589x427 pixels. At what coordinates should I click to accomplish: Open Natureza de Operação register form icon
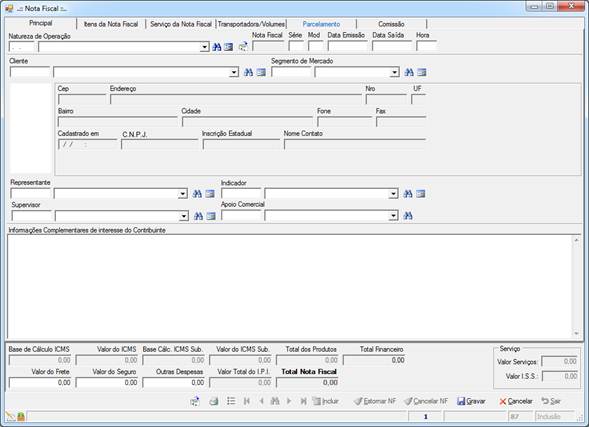click(x=228, y=47)
